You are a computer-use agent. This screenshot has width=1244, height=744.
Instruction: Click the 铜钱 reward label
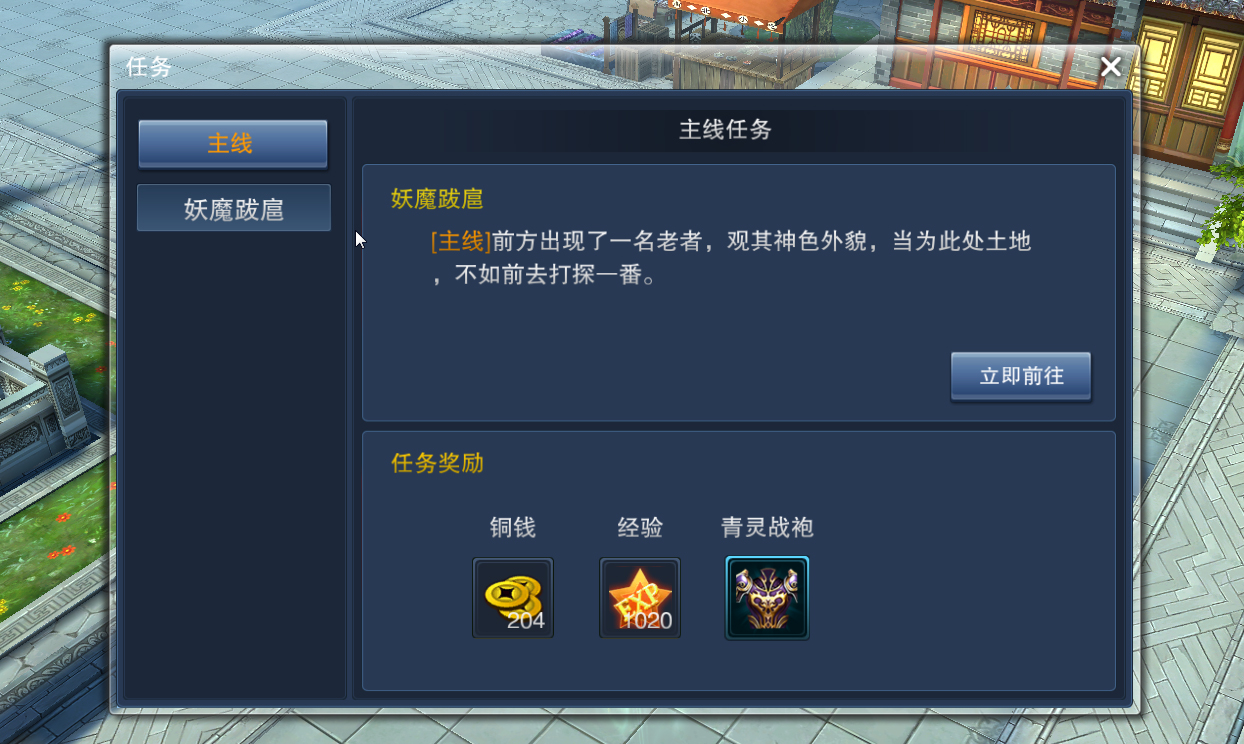pyautogui.click(x=513, y=527)
